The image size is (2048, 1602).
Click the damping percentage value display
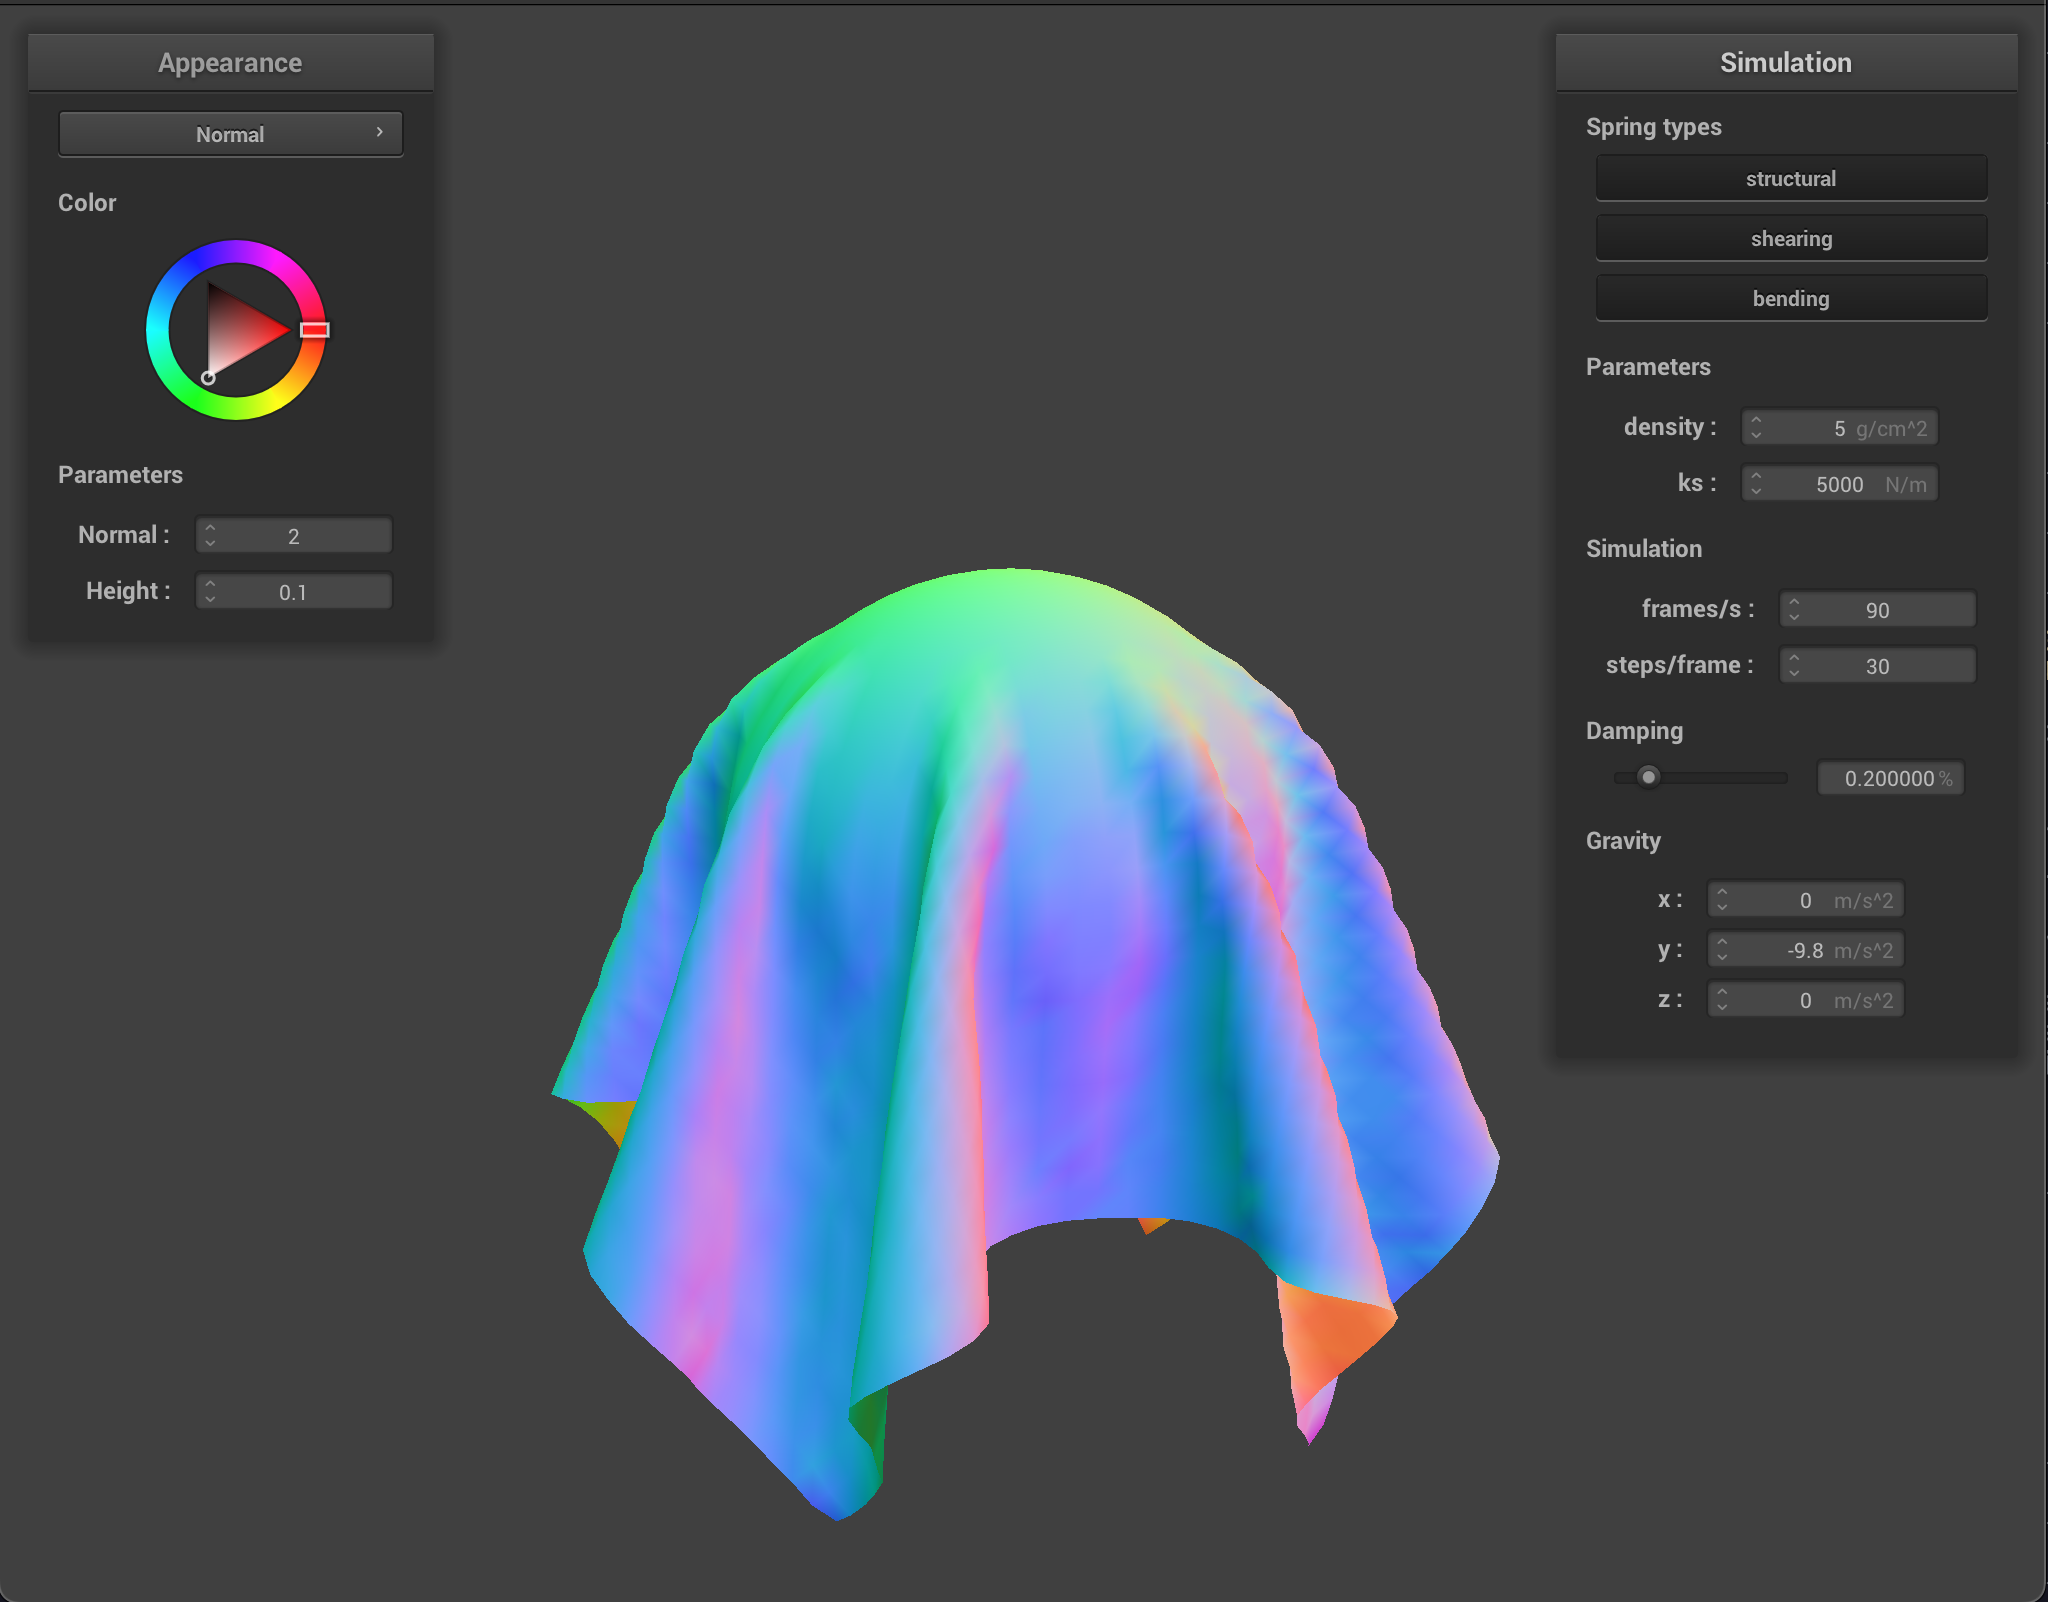coord(1890,778)
